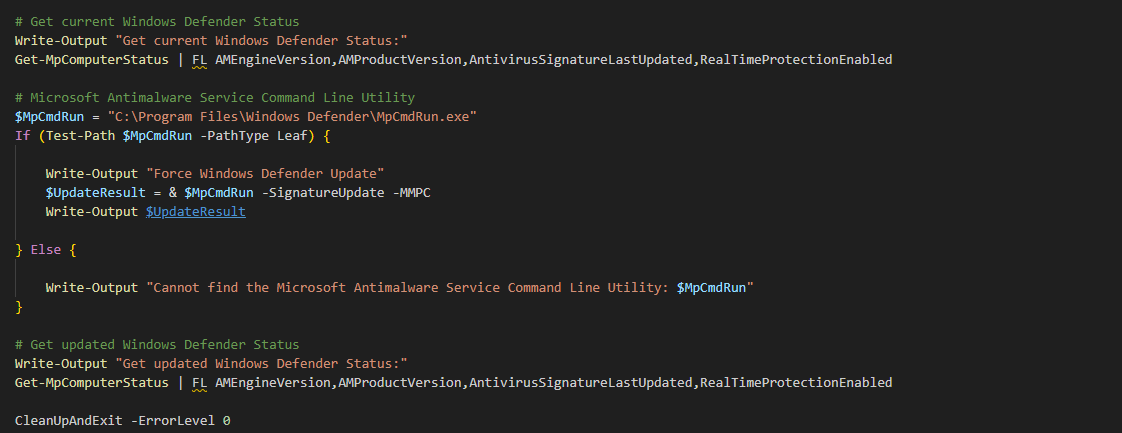Click Write-Output on the "Cannot find" line
The image size is (1122, 433).
click(x=92, y=288)
